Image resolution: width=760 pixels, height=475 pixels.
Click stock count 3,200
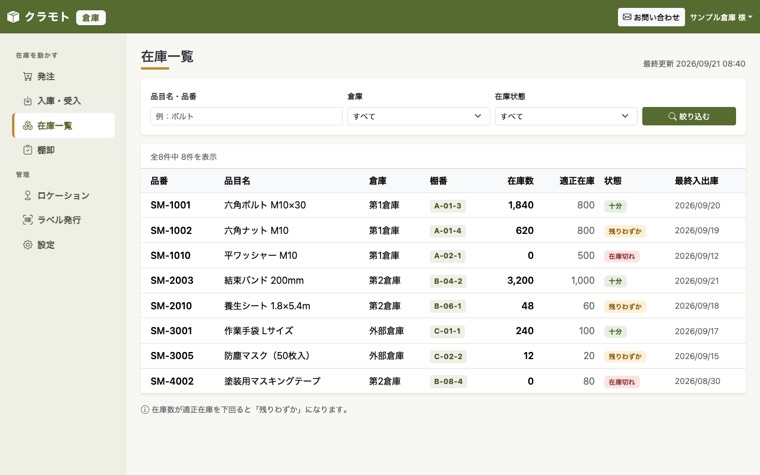point(520,281)
